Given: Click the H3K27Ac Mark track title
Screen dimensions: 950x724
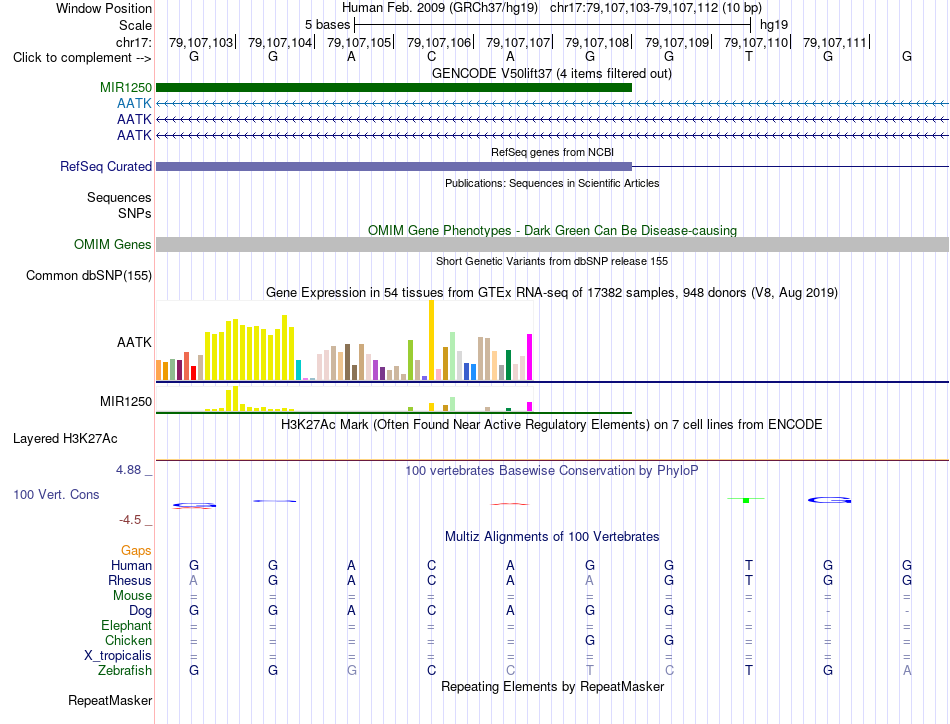Looking at the screenshot, I should (x=552, y=424).
